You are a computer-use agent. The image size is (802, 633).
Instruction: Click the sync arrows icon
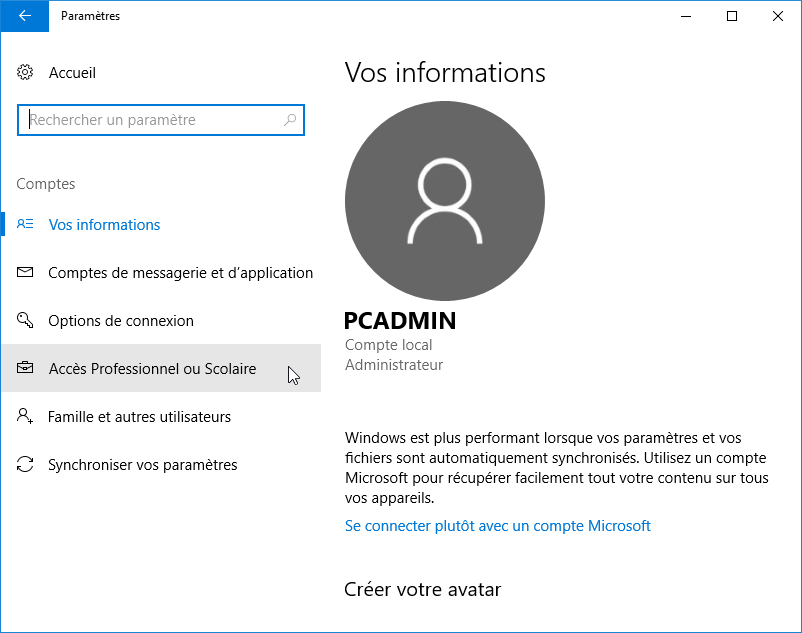point(25,464)
